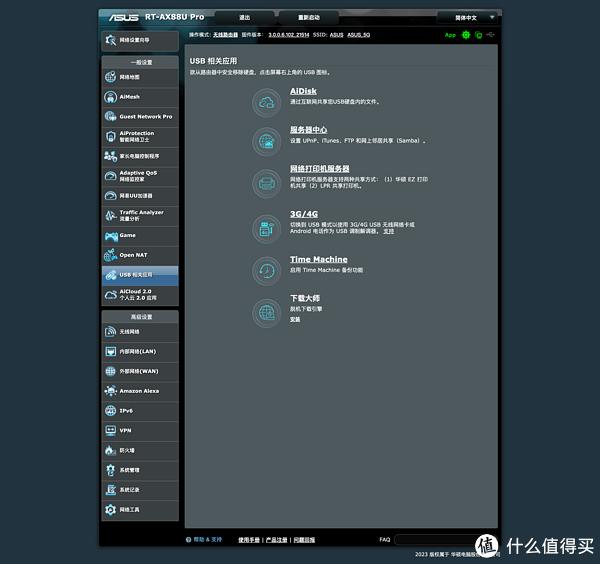Click the ASUS_5G SSID link

359,35
